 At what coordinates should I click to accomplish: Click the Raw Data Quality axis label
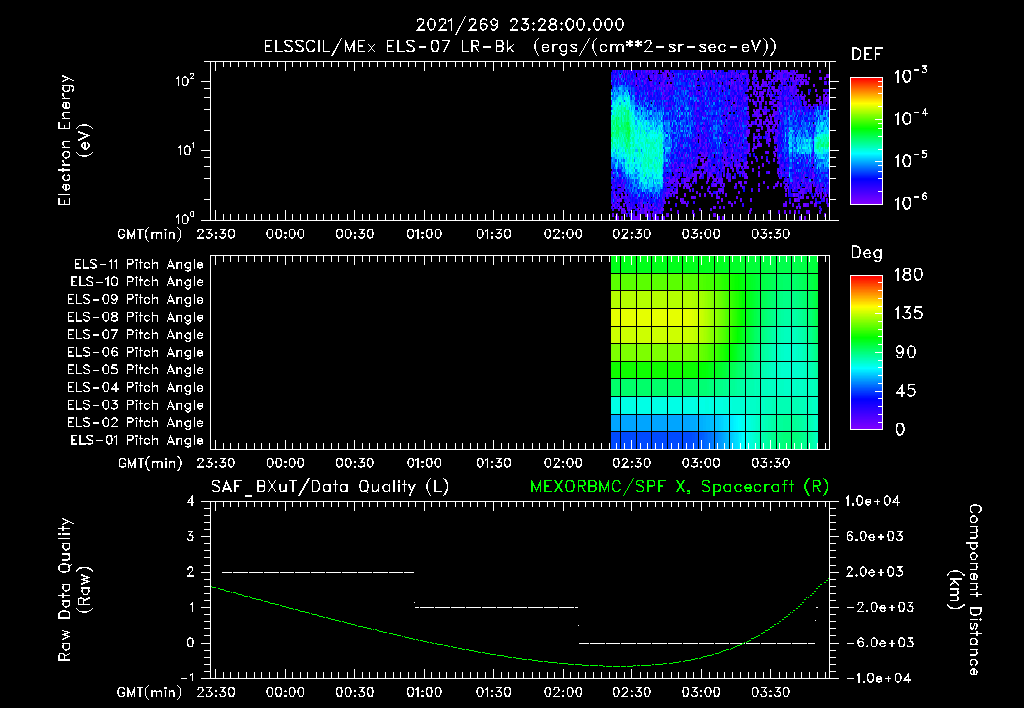[74, 590]
